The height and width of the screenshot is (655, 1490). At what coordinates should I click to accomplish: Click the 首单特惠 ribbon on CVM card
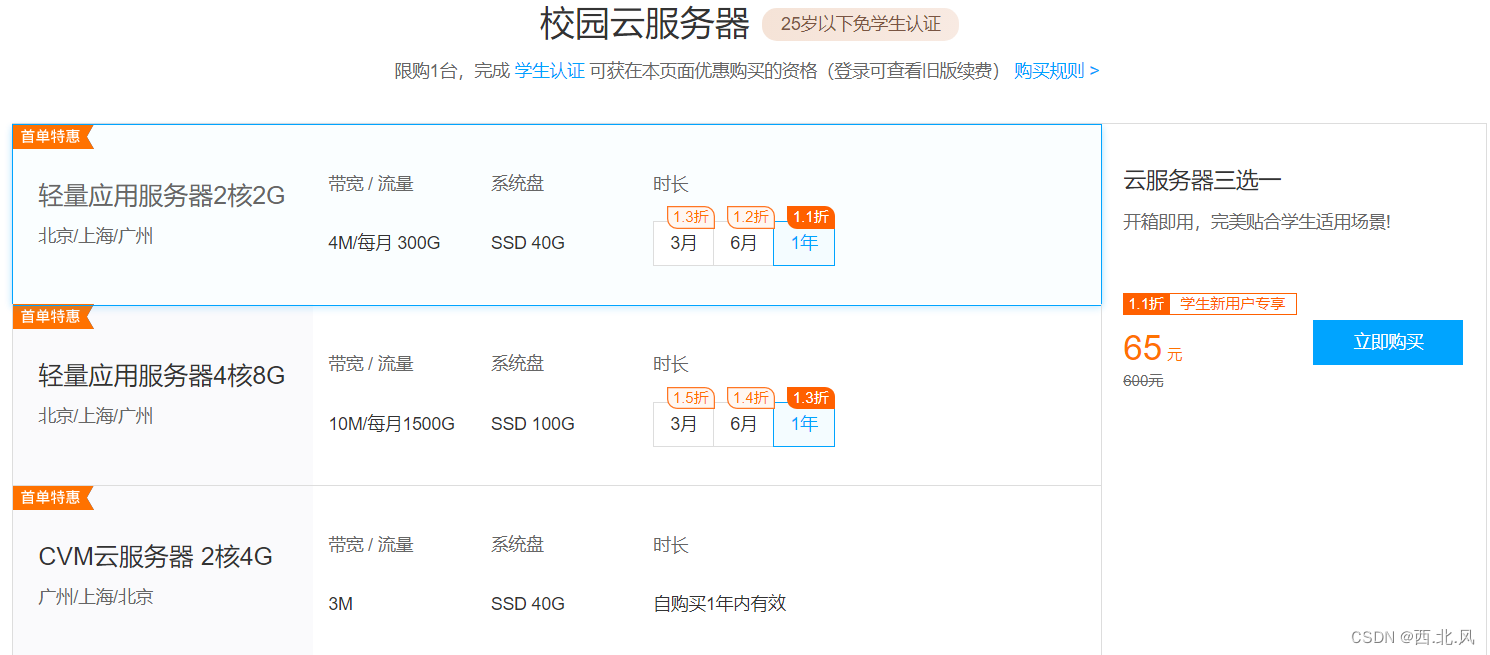pos(52,497)
